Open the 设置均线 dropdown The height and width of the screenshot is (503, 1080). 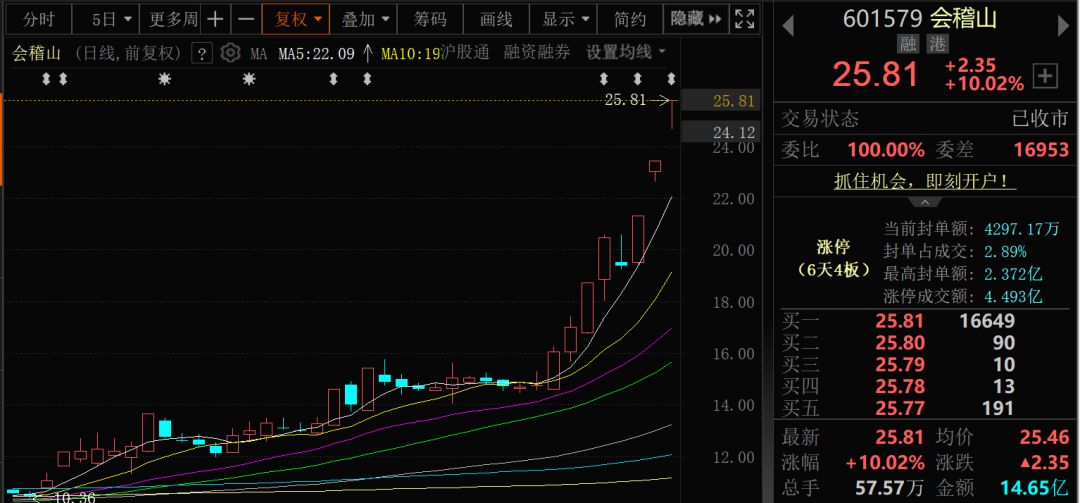(x=626, y=53)
